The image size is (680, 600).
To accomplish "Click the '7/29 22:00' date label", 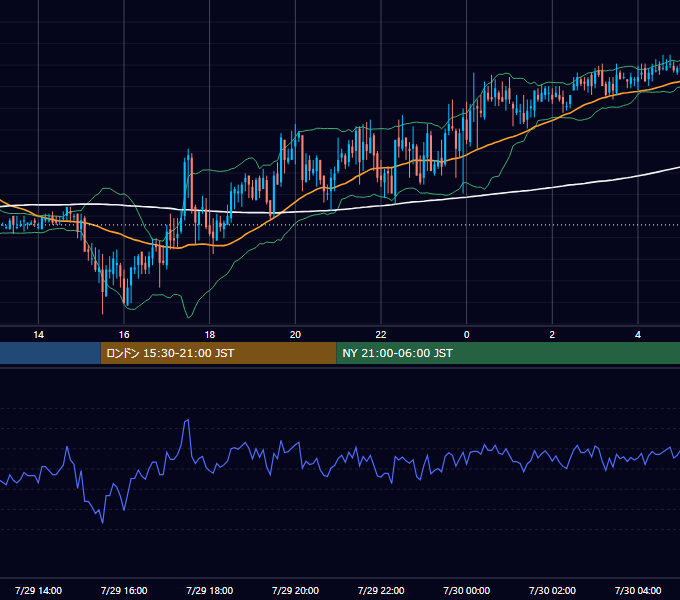I will tap(381, 590).
